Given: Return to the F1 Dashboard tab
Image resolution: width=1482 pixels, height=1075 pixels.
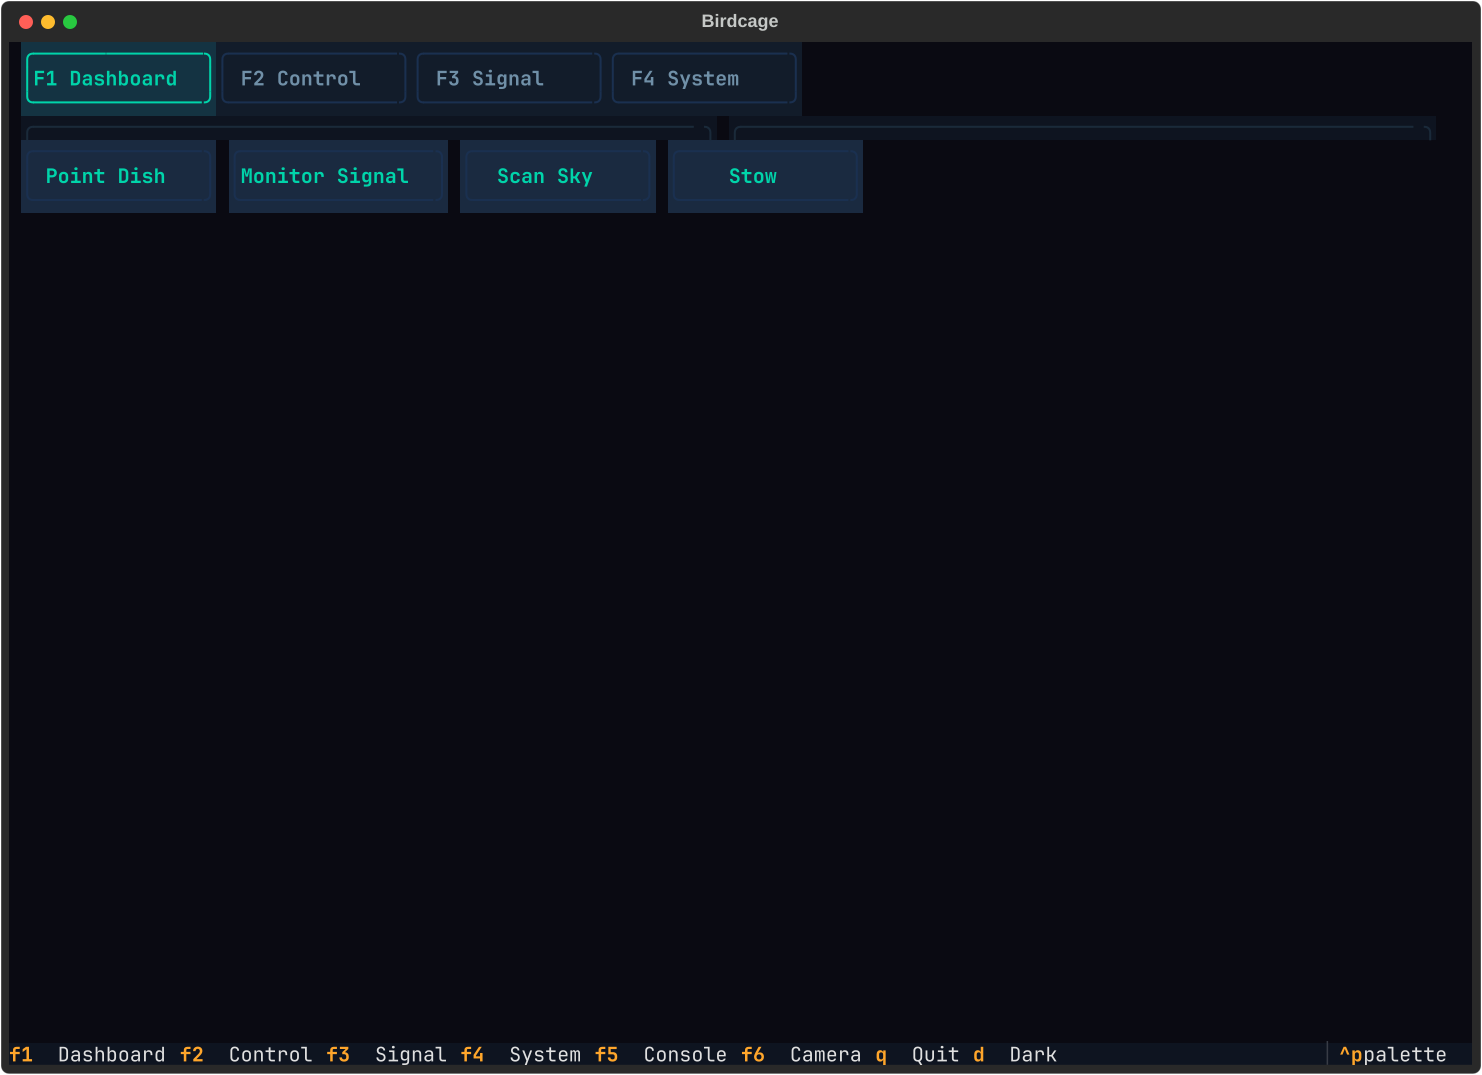Looking at the screenshot, I should [x=117, y=78].
